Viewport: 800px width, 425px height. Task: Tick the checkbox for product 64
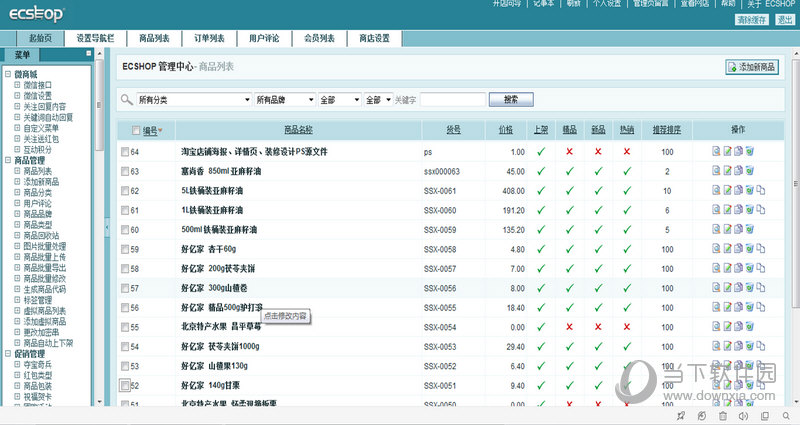coord(125,152)
